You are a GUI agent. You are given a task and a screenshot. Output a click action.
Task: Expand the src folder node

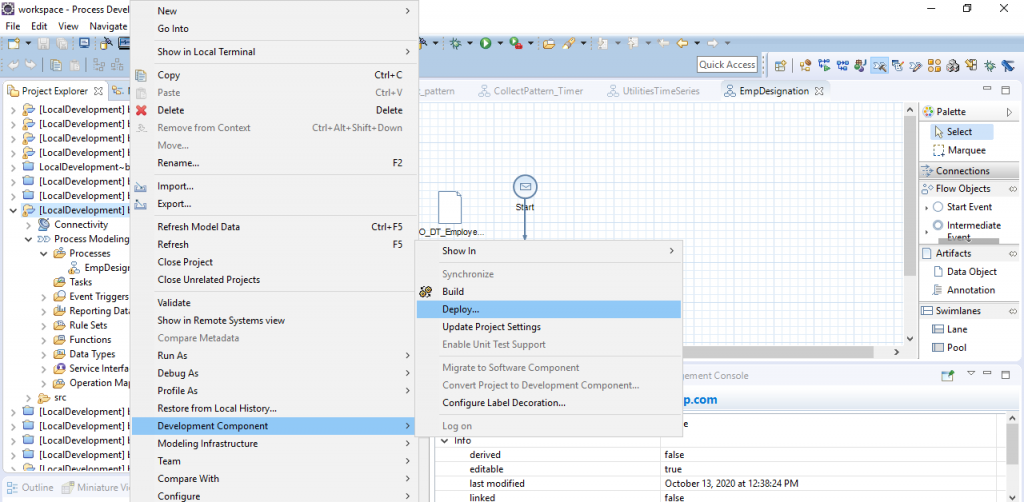coord(28,397)
